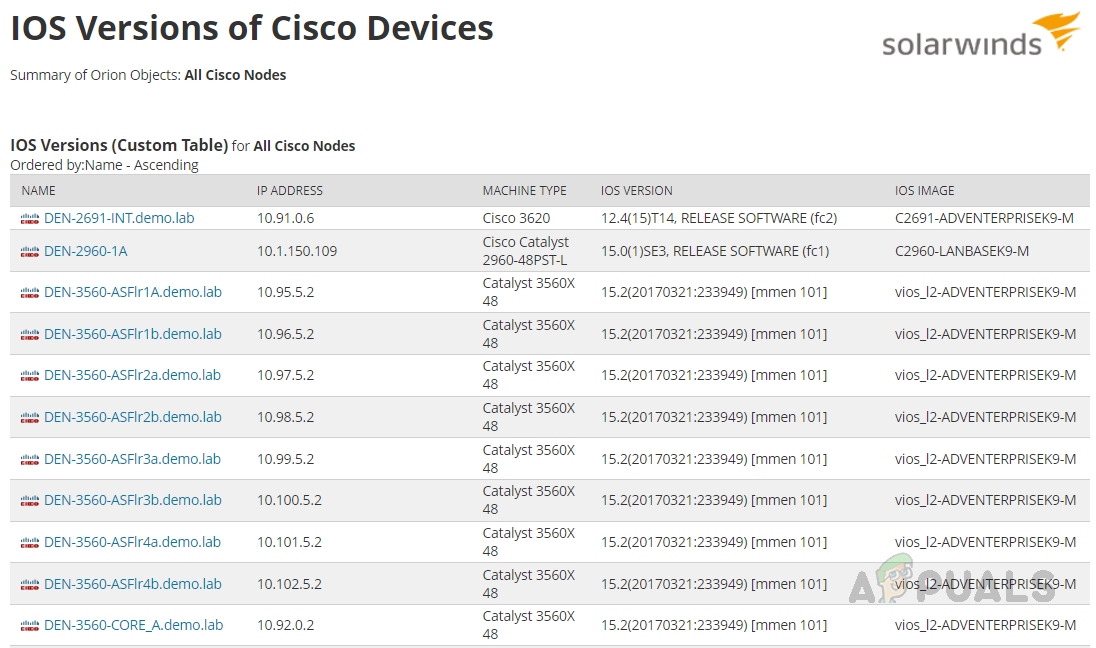Image resolution: width=1096 pixels, height=648 pixels.
Task: Open the DEN-2960-1A node link
Action: pyautogui.click(x=86, y=251)
